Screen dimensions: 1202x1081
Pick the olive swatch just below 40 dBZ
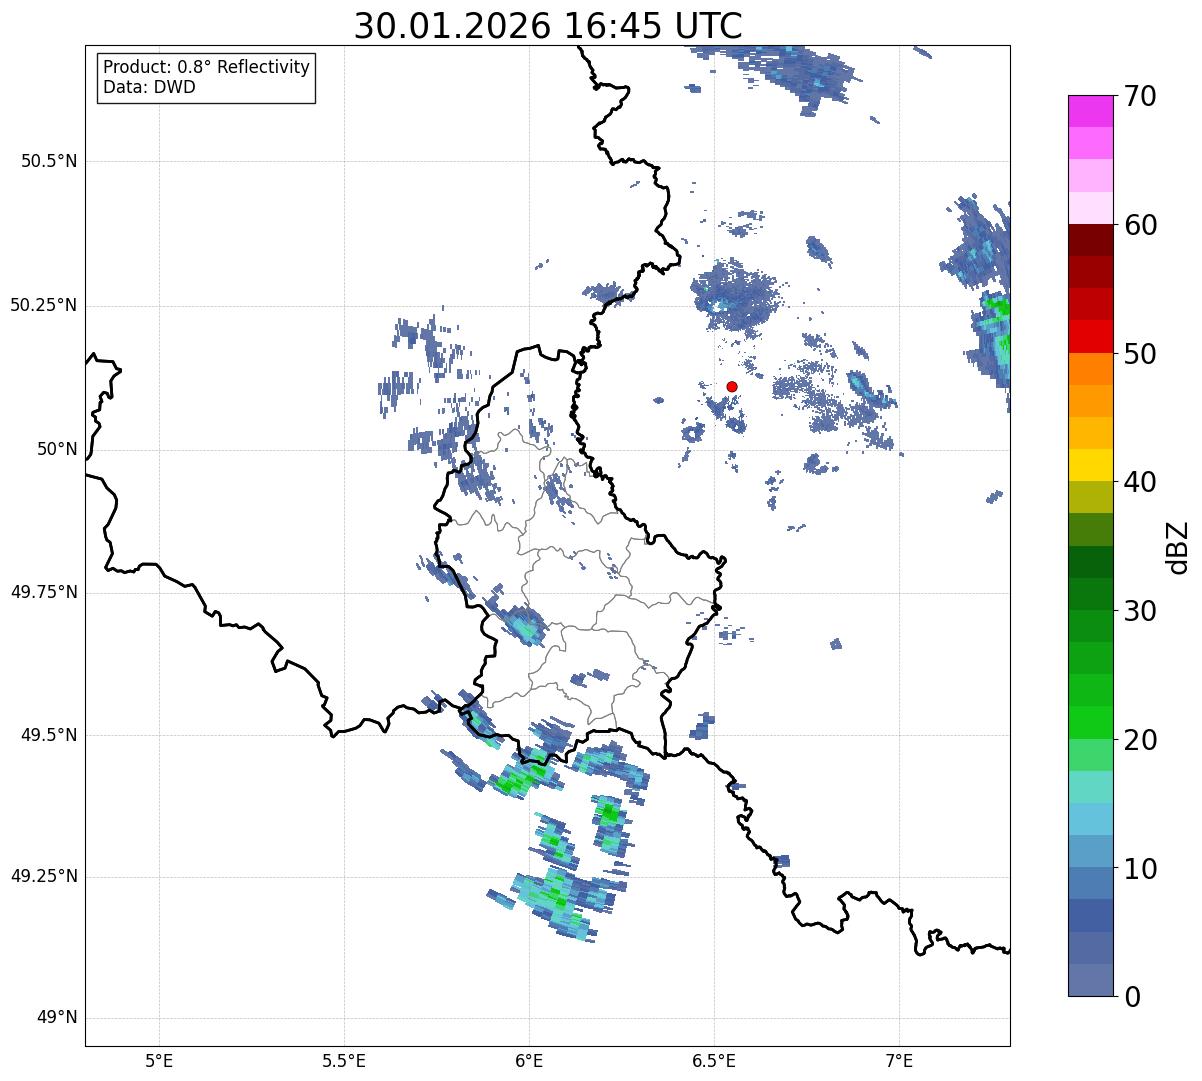1091,497
